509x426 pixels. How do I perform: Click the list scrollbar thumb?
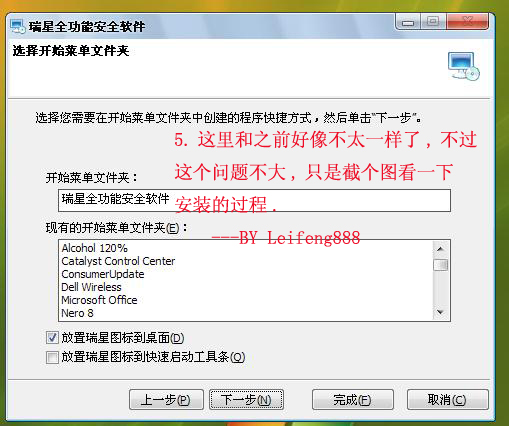point(440,265)
